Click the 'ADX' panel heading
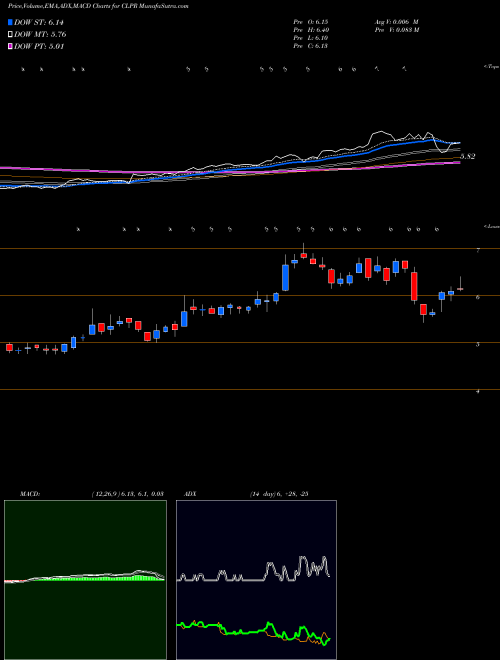 (x=190, y=493)
